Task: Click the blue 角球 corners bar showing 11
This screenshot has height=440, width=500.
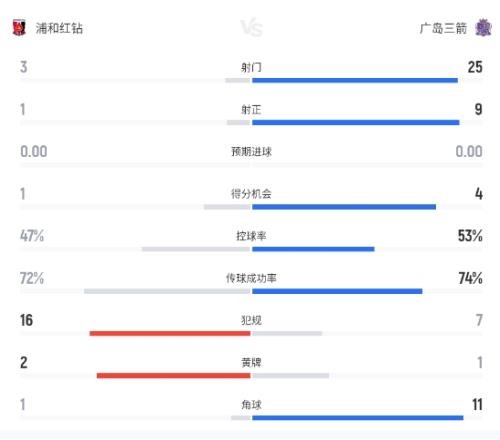Action: [x=358, y=418]
